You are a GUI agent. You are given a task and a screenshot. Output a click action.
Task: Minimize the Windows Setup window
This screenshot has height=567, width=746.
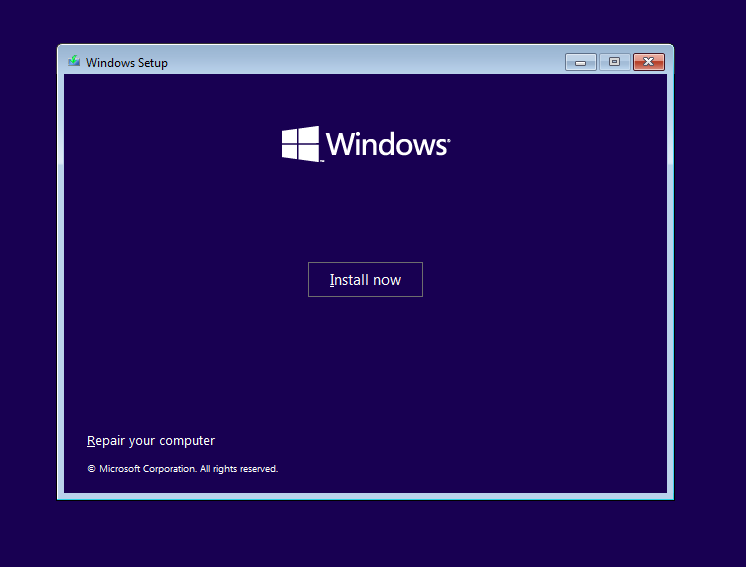point(580,62)
